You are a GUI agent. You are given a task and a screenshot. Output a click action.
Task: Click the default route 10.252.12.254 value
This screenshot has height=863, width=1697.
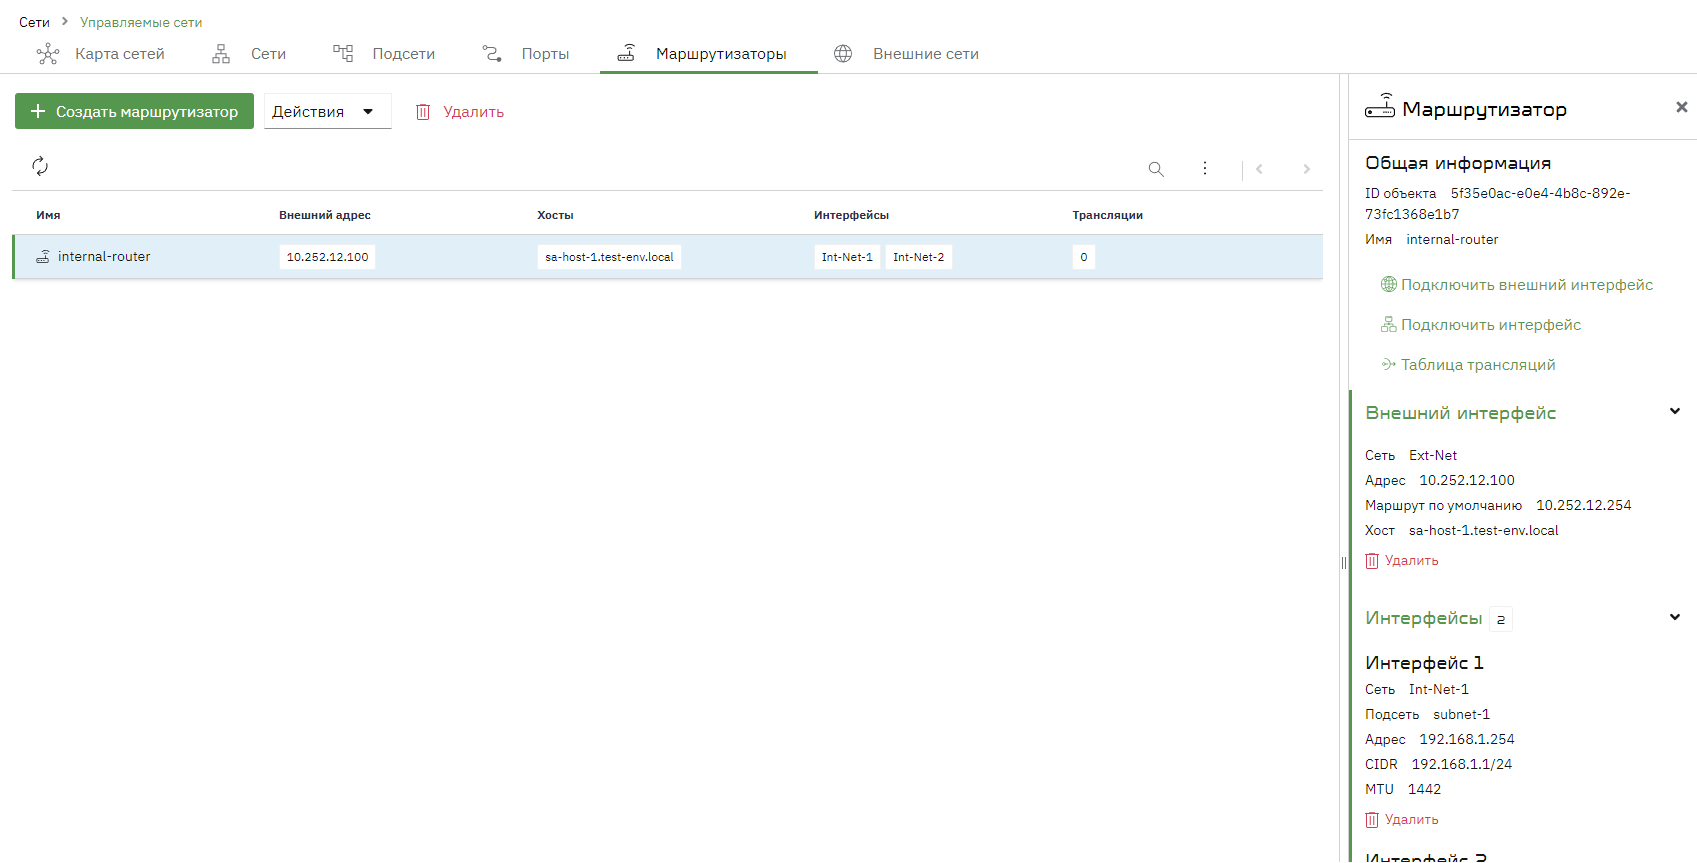(x=1584, y=506)
